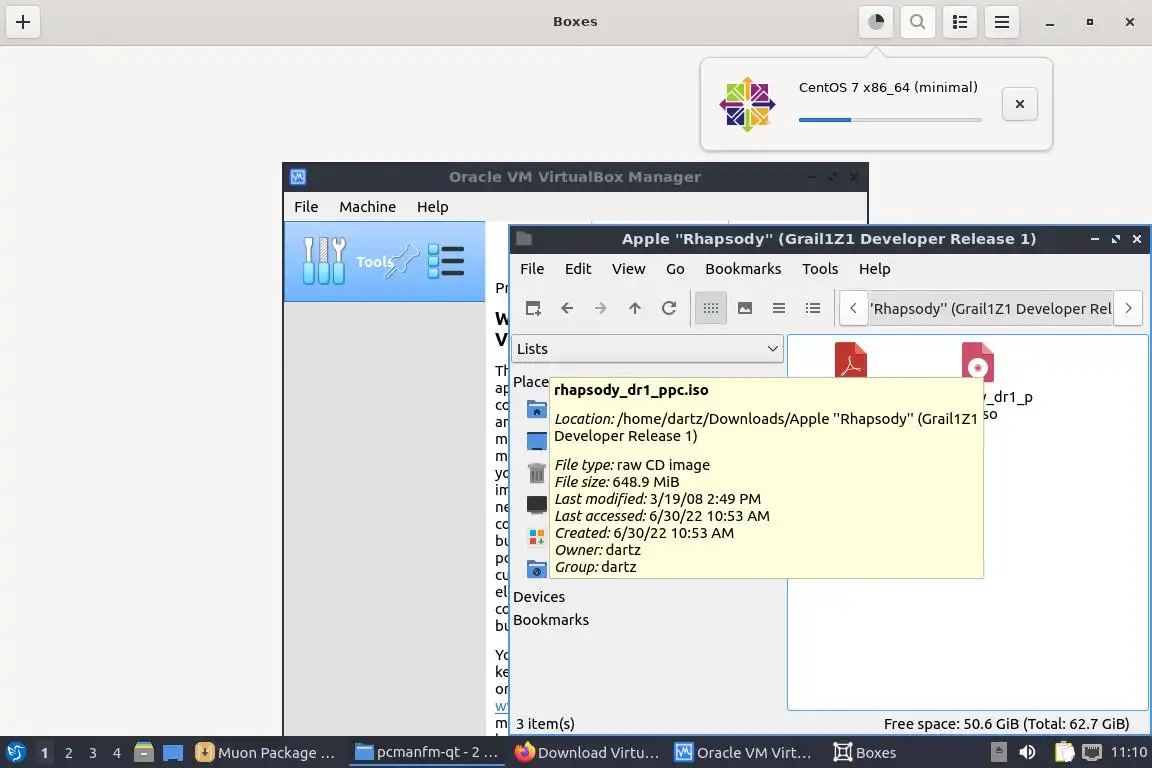Open the View menu in the file manager
Screen dimensions: 1152x768
628,269
